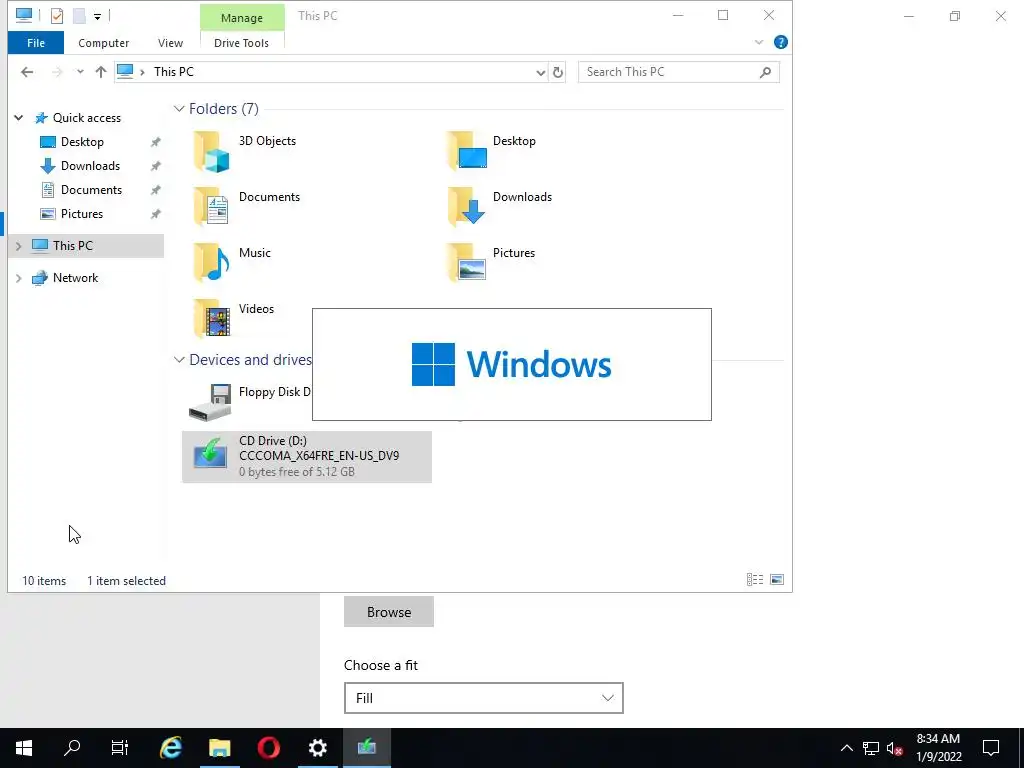Select Pictures in the navigation pane

pos(82,214)
